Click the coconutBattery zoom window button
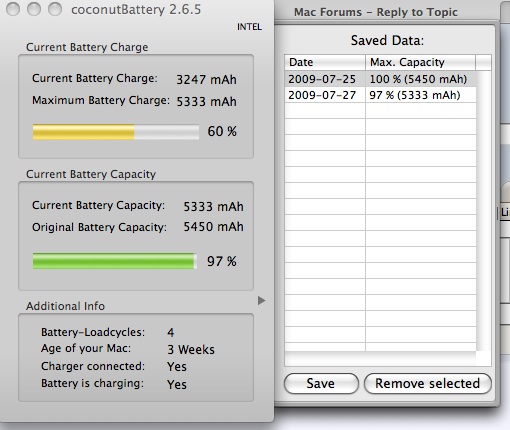Screen dimensions: 510x430 pyautogui.click(x=55, y=9)
